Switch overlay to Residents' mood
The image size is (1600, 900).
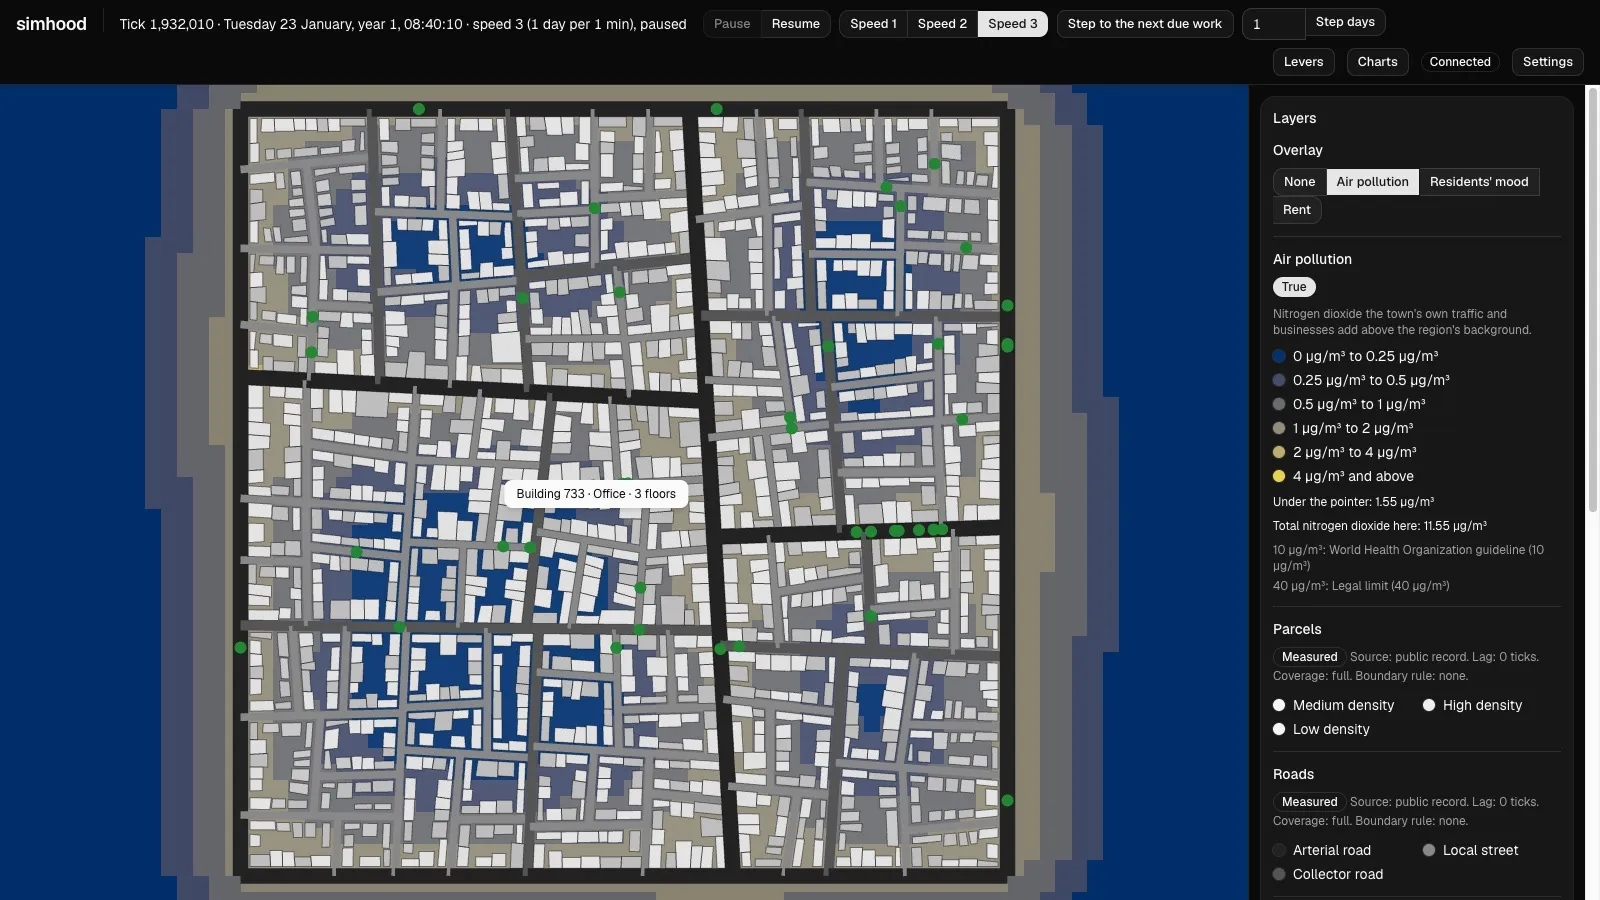(1478, 182)
